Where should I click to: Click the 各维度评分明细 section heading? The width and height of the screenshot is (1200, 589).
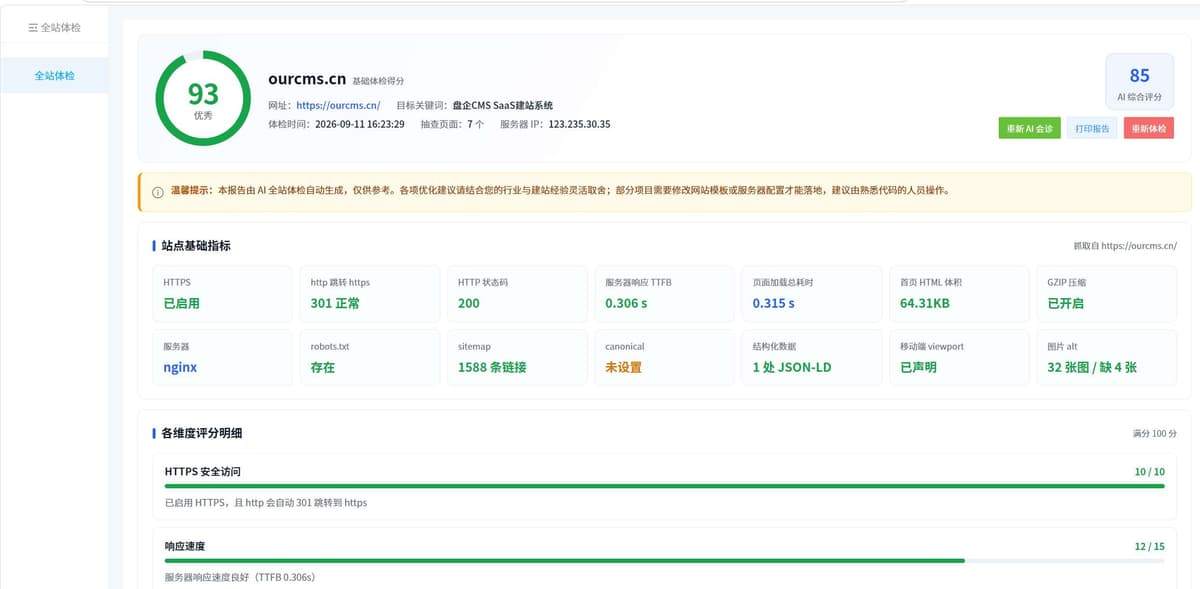[201, 433]
